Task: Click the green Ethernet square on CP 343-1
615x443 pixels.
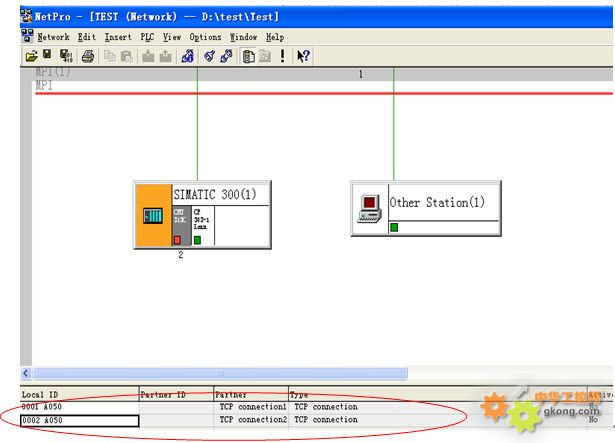Action: click(197, 240)
